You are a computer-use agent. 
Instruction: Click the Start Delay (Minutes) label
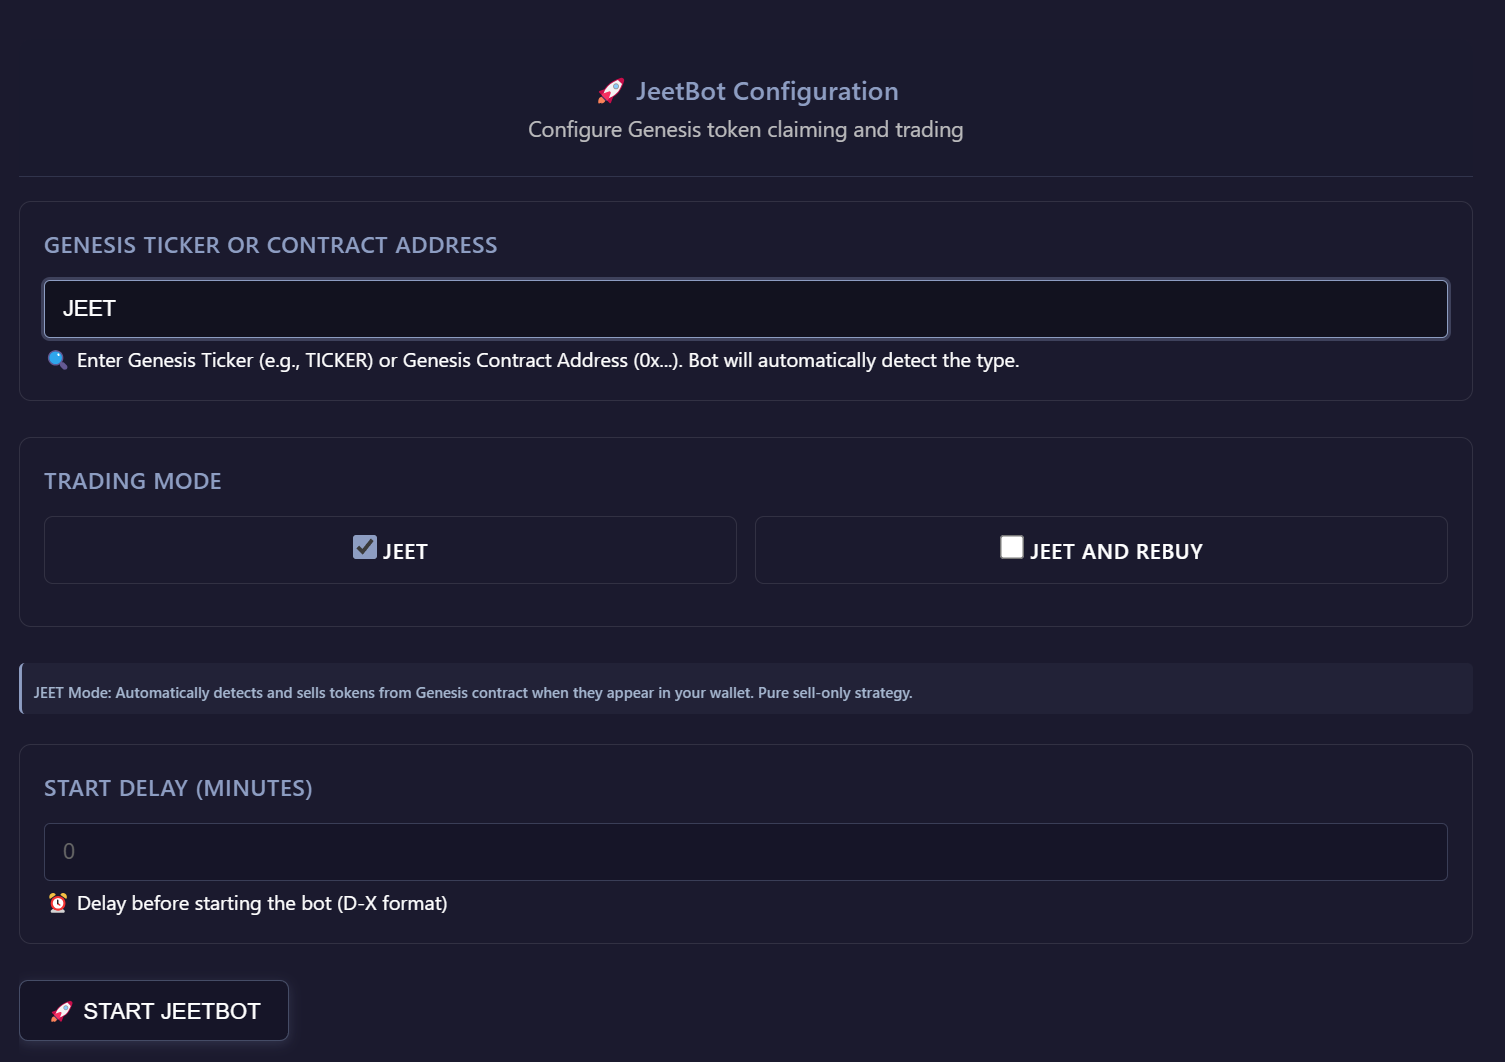tap(178, 788)
